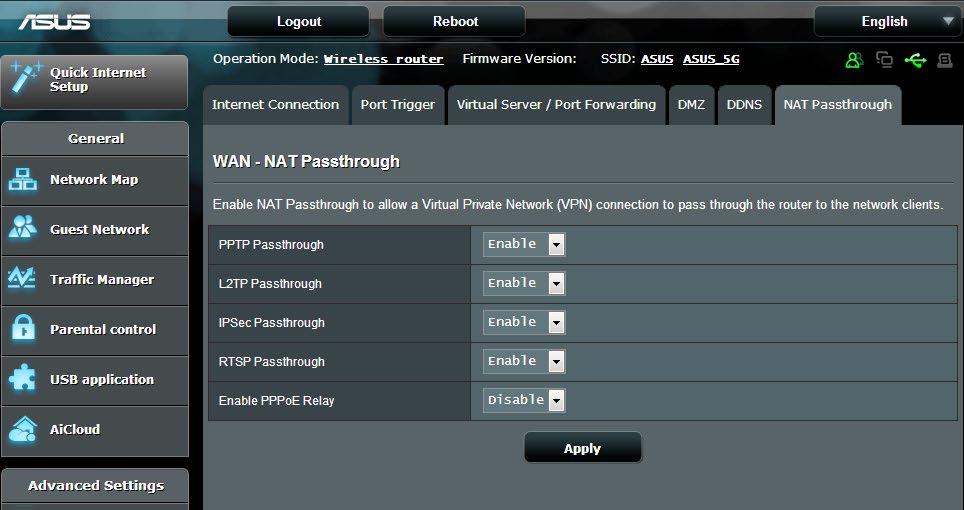Open the Network Map menu item
The height and width of the screenshot is (510, 964).
(x=95, y=181)
